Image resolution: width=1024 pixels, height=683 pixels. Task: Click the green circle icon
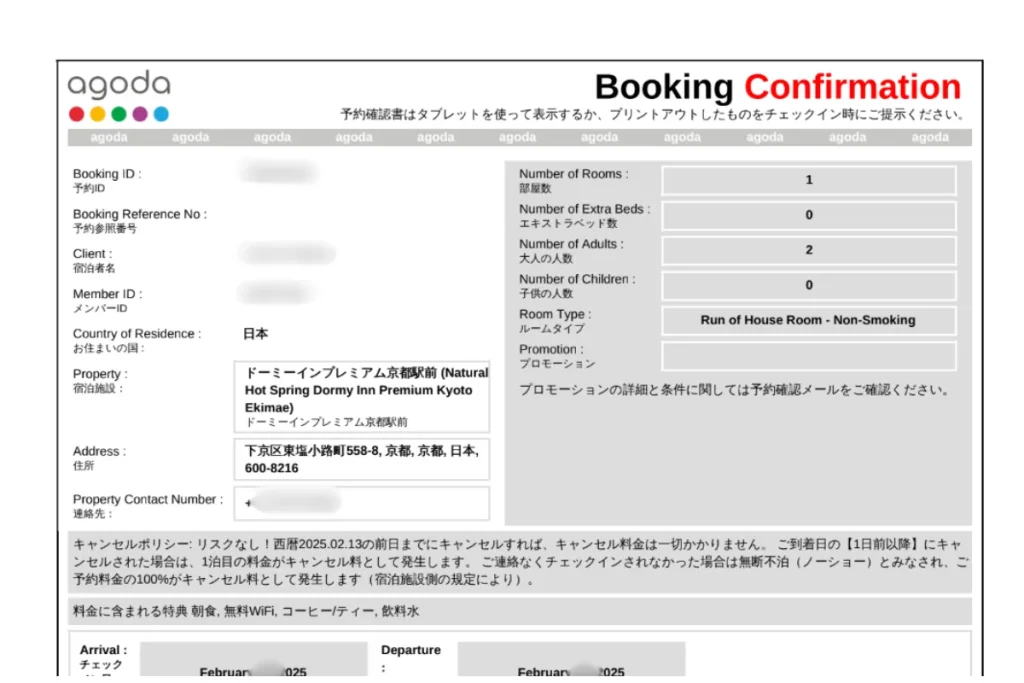coord(118,113)
